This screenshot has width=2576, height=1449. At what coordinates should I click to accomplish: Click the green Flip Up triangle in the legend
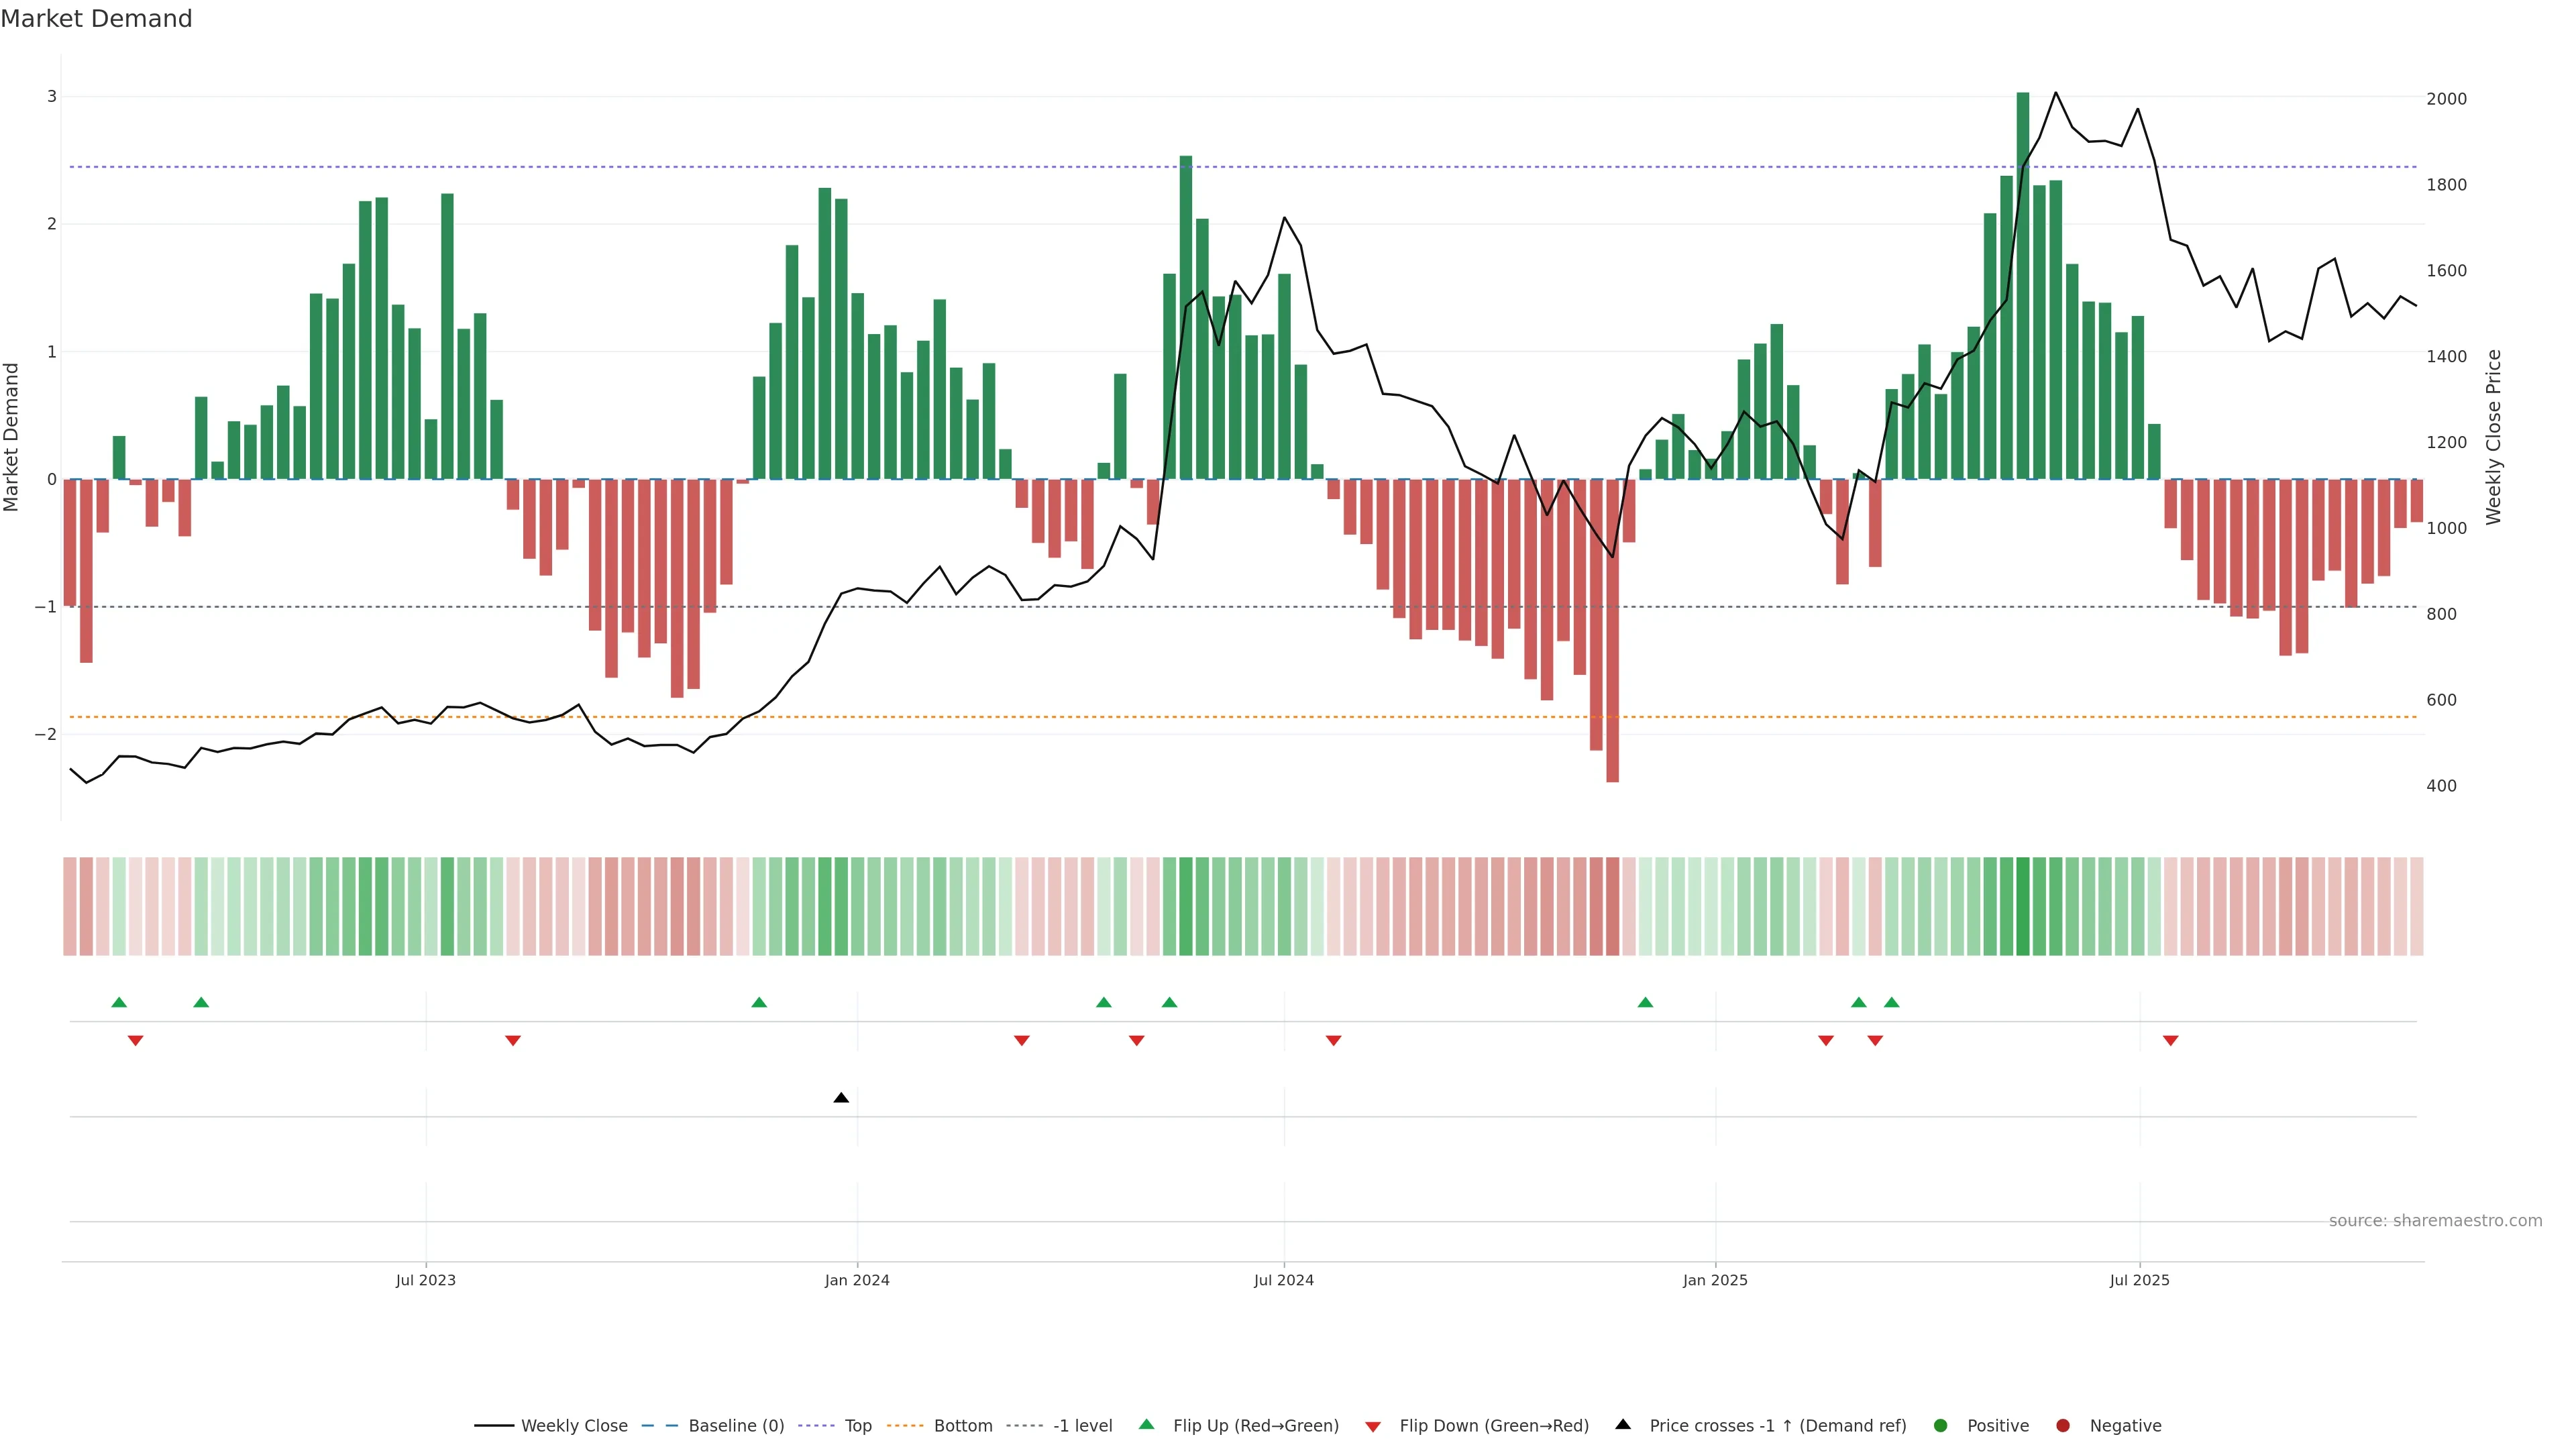tap(1146, 1424)
